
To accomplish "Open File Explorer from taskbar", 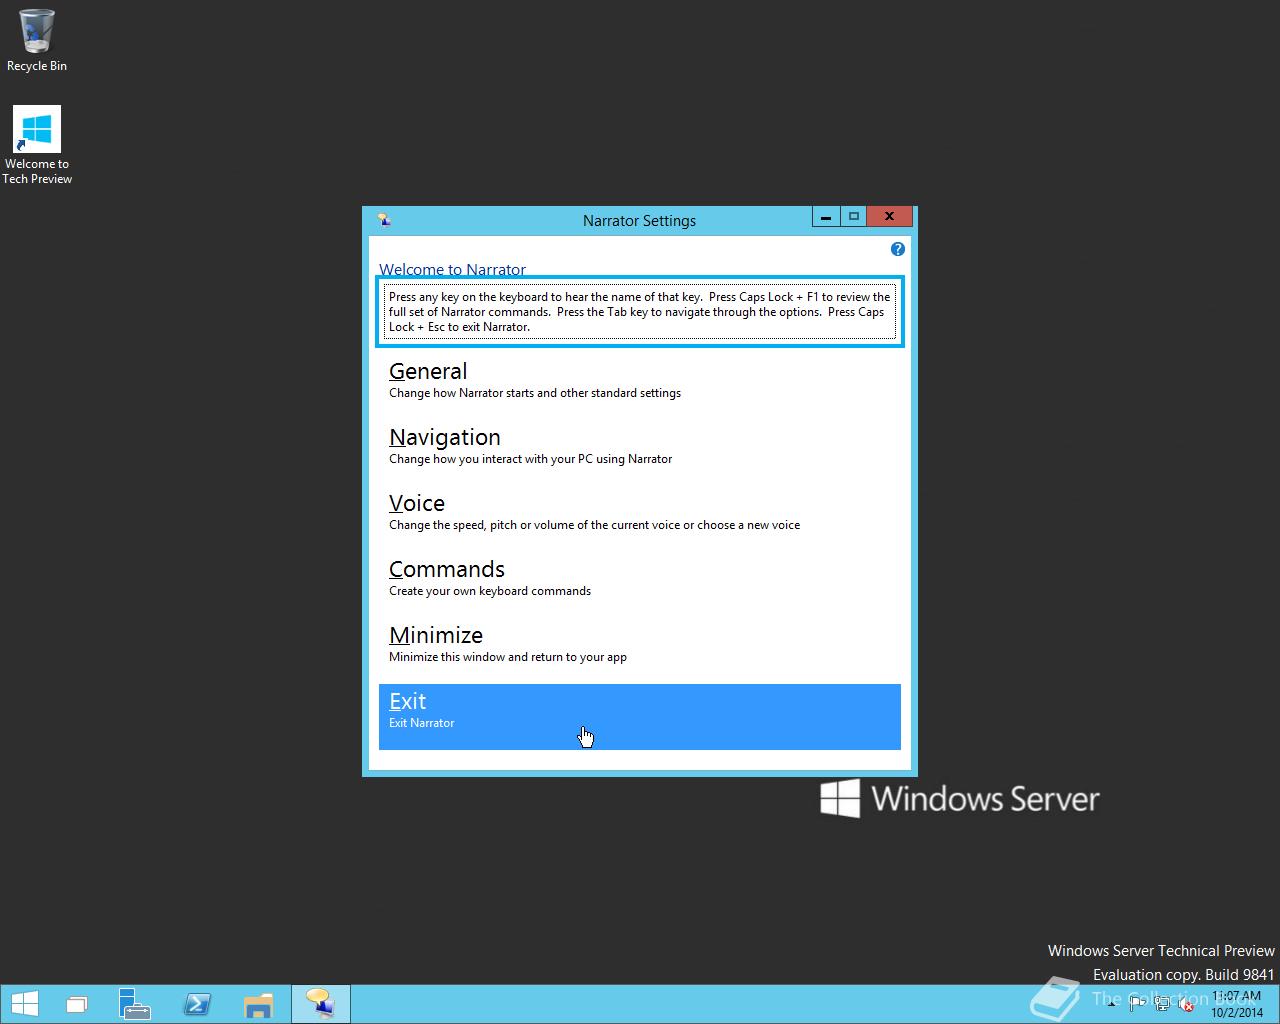I will (258, 1005).
